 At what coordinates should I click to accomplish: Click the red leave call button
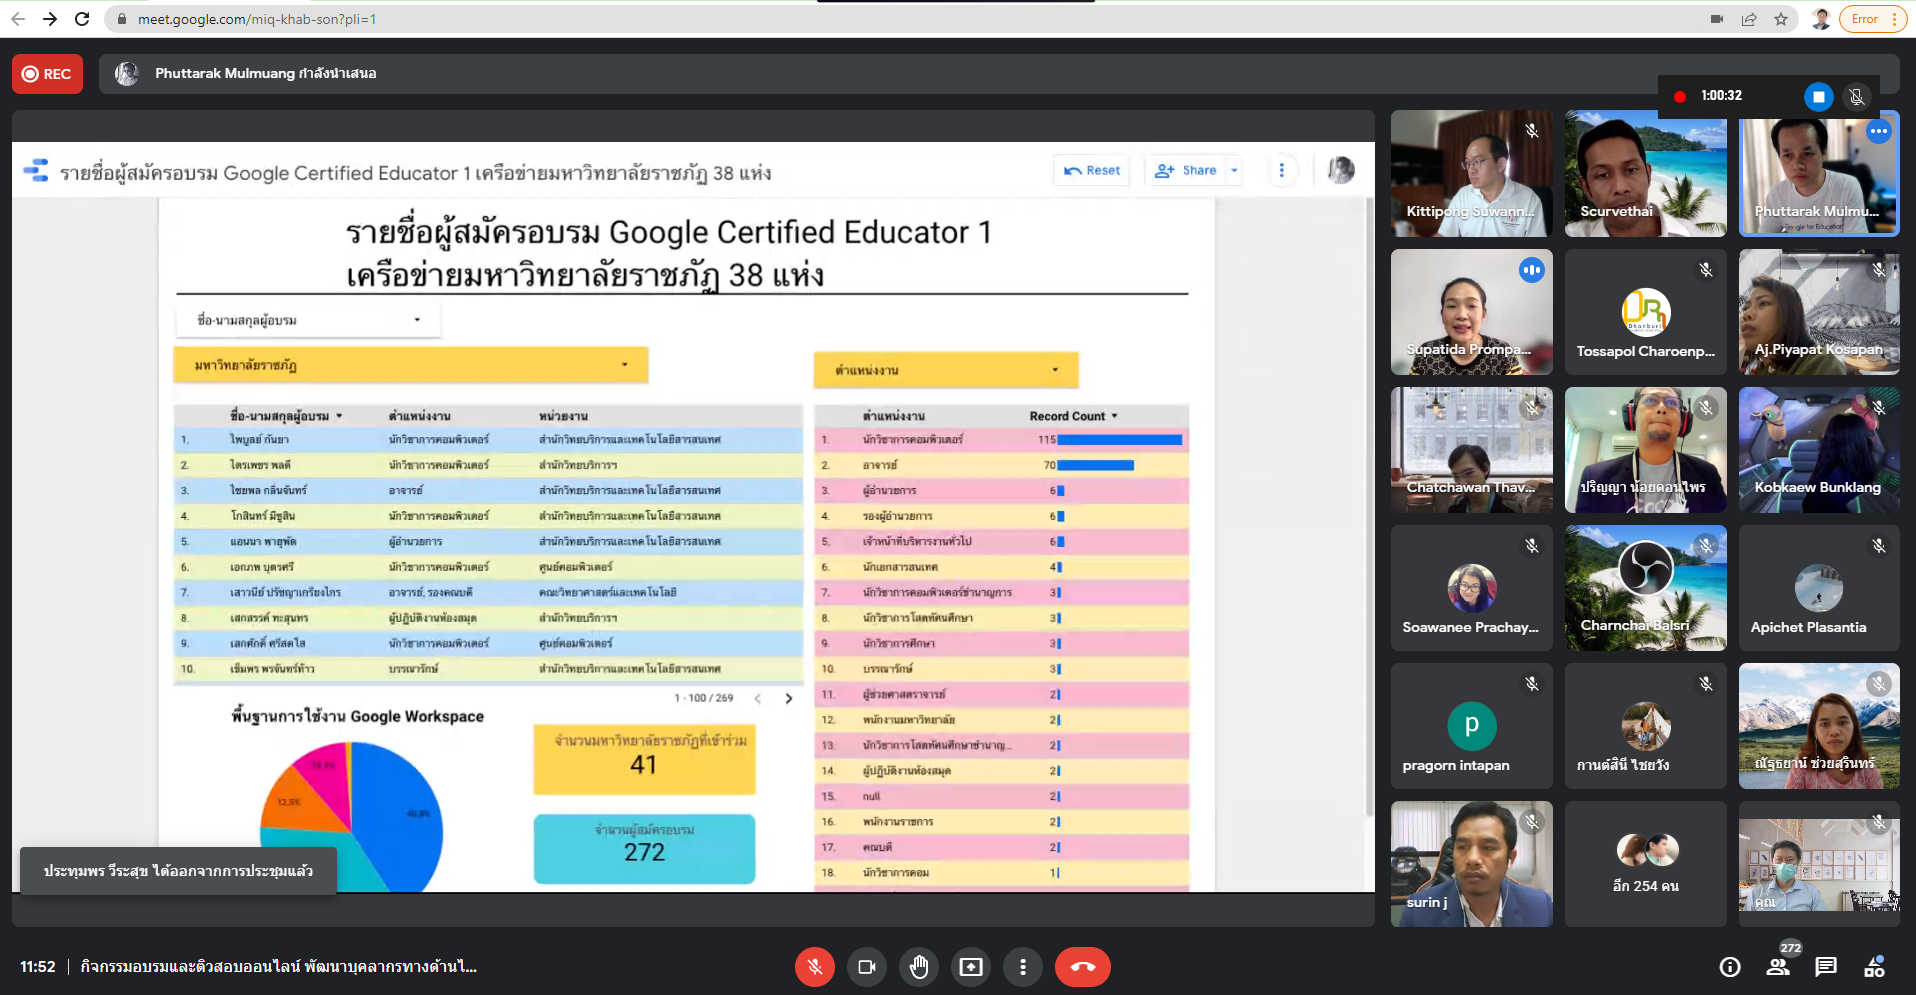tap(1082, 967)
